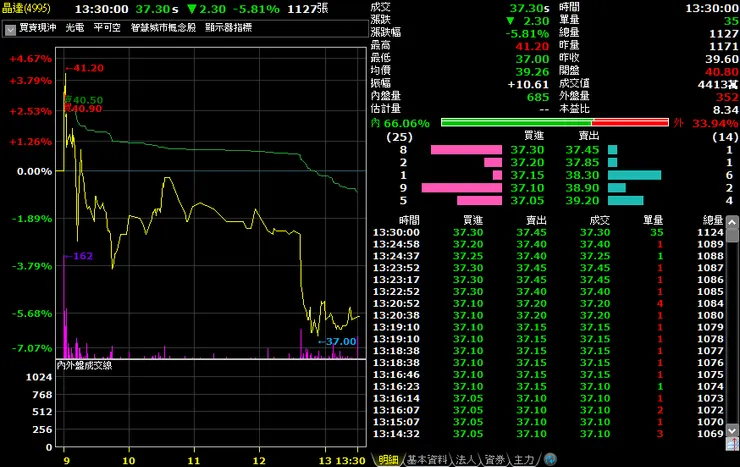Viewport: 740px width, 467px height.
Task: Click the 13:14:32 trade row time
Action: [396, 434]
